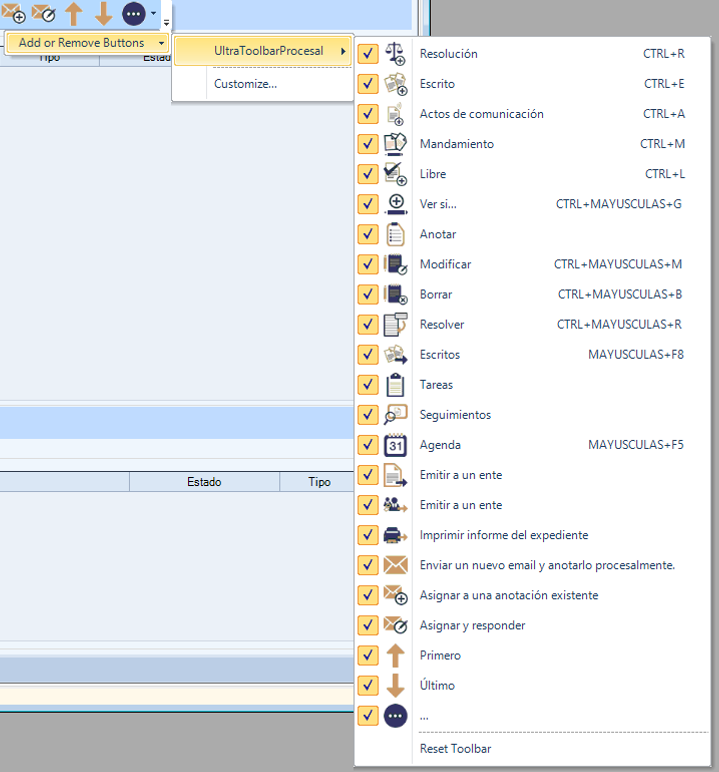Click the Seguimientos magnifier icon
This screenshot has width=719, height=772.
click(x=395, y=415)
